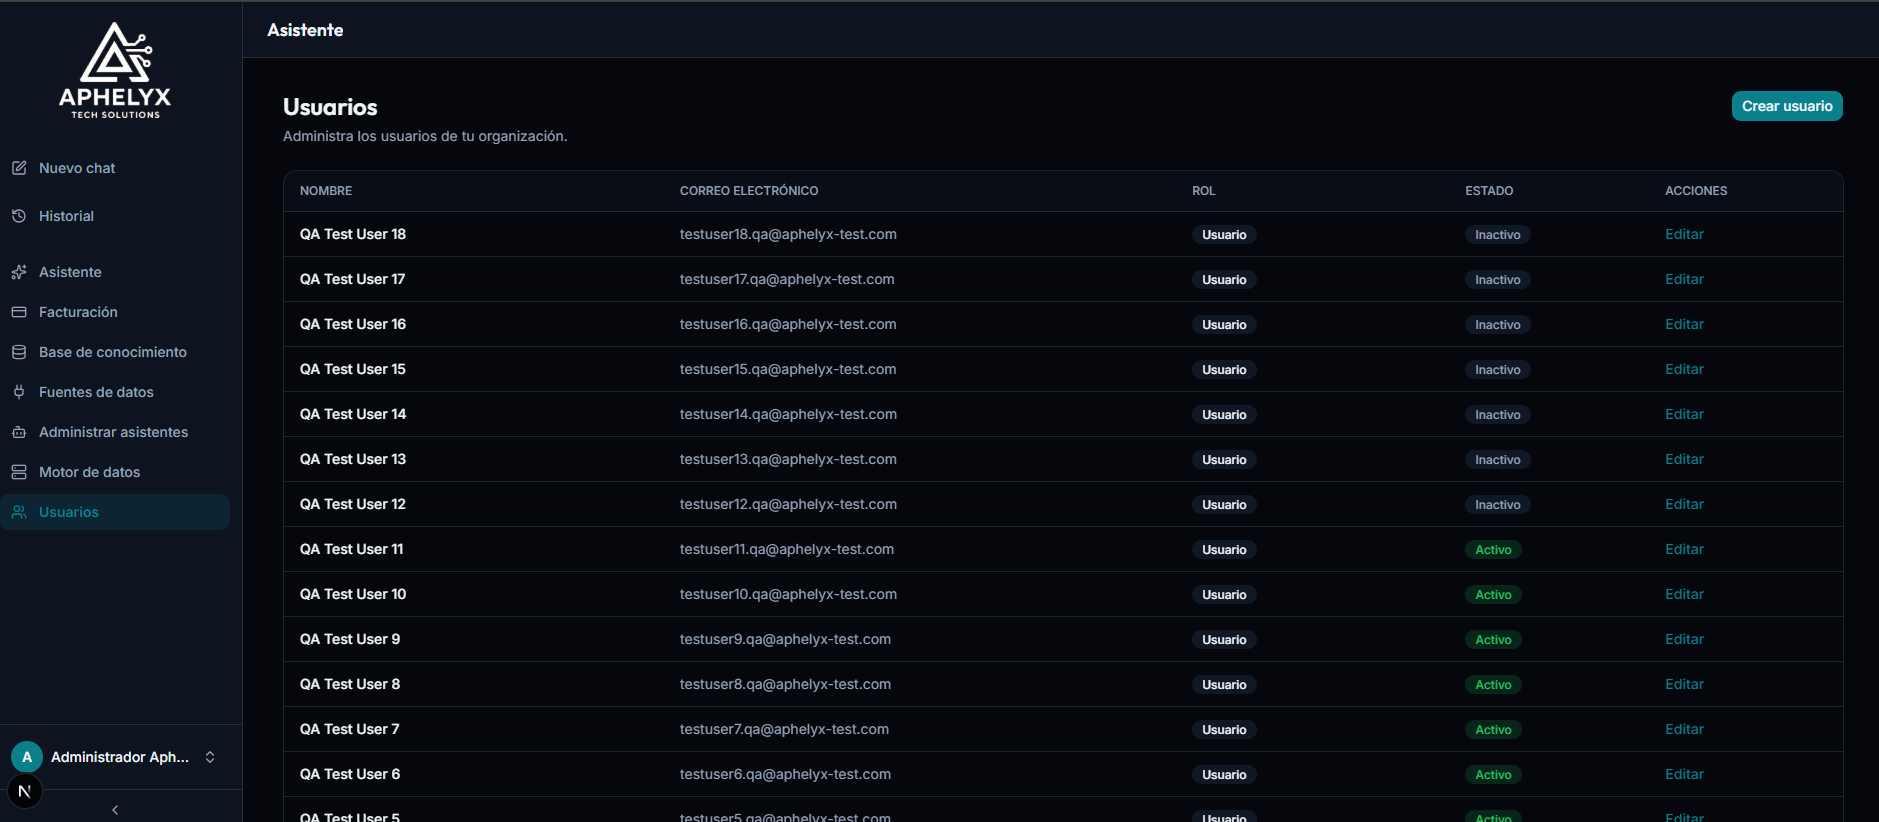Click the ESTADO column header

[1489, 191]
